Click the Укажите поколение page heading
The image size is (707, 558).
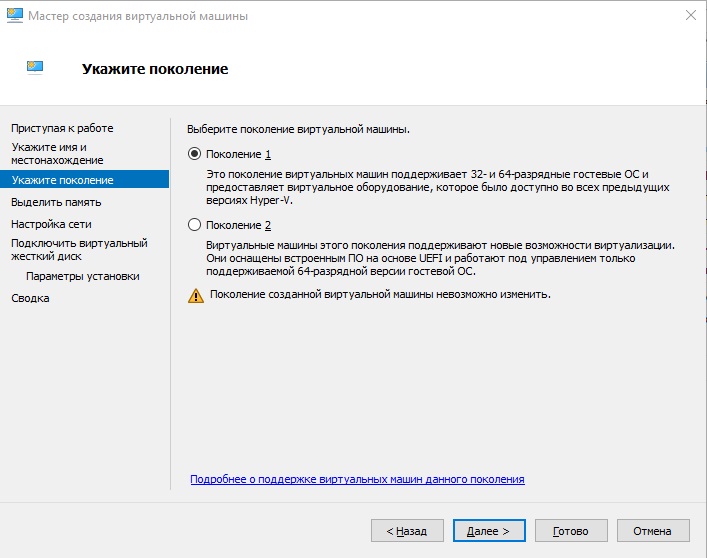click(x=154, y=69)
